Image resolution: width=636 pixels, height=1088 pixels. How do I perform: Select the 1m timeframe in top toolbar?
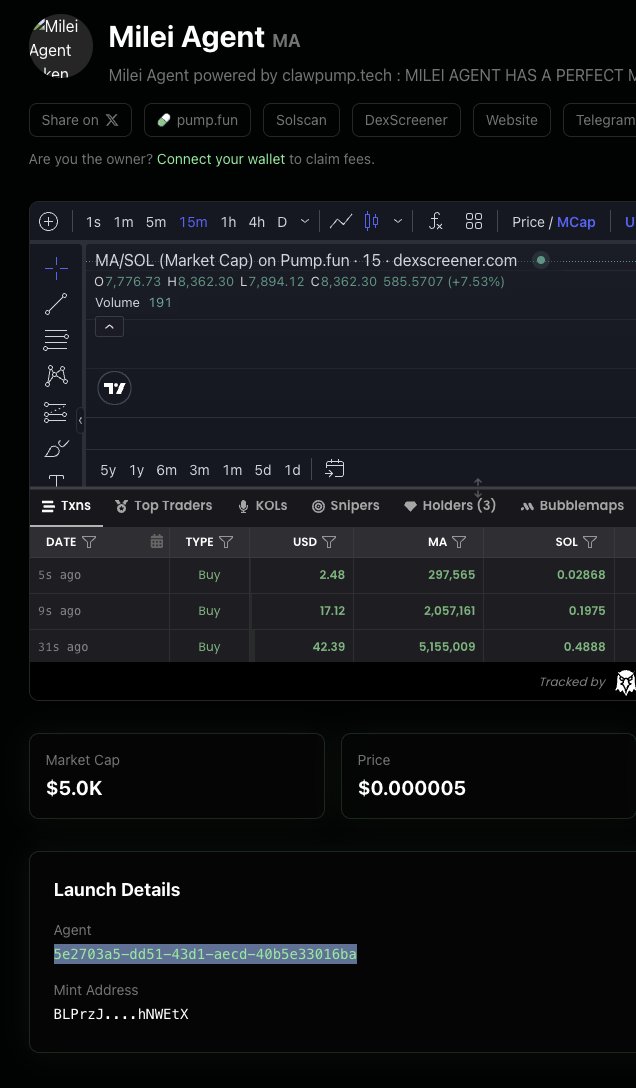[x=123, y=222]
